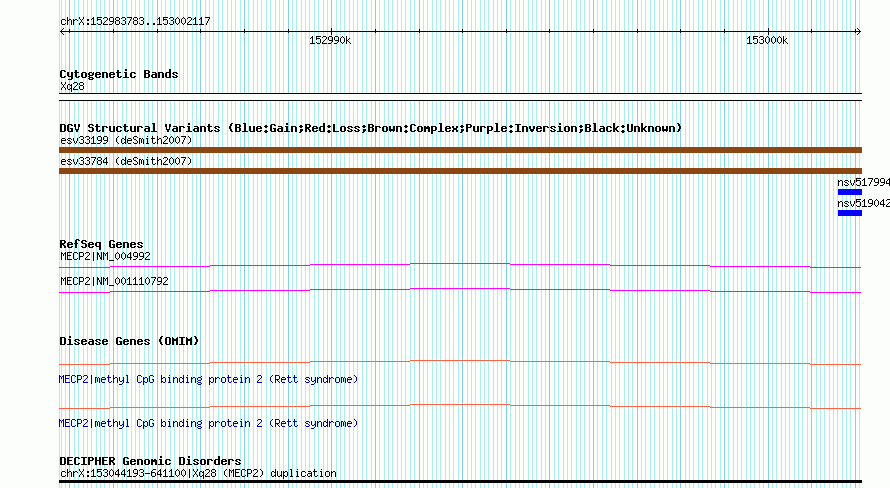Click the 152990k ruler marker

(330, 40)
